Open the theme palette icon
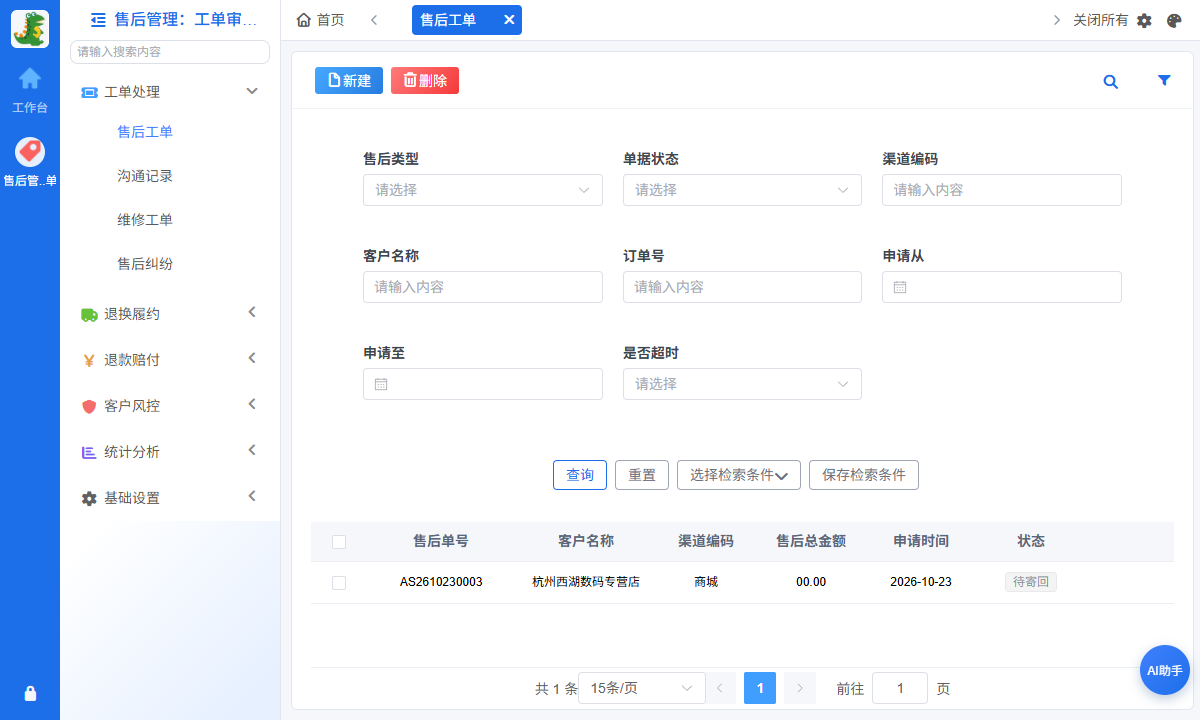The height and width of the screenshot is (720, 1200). pyautogui.click(x=1174, y=20)
